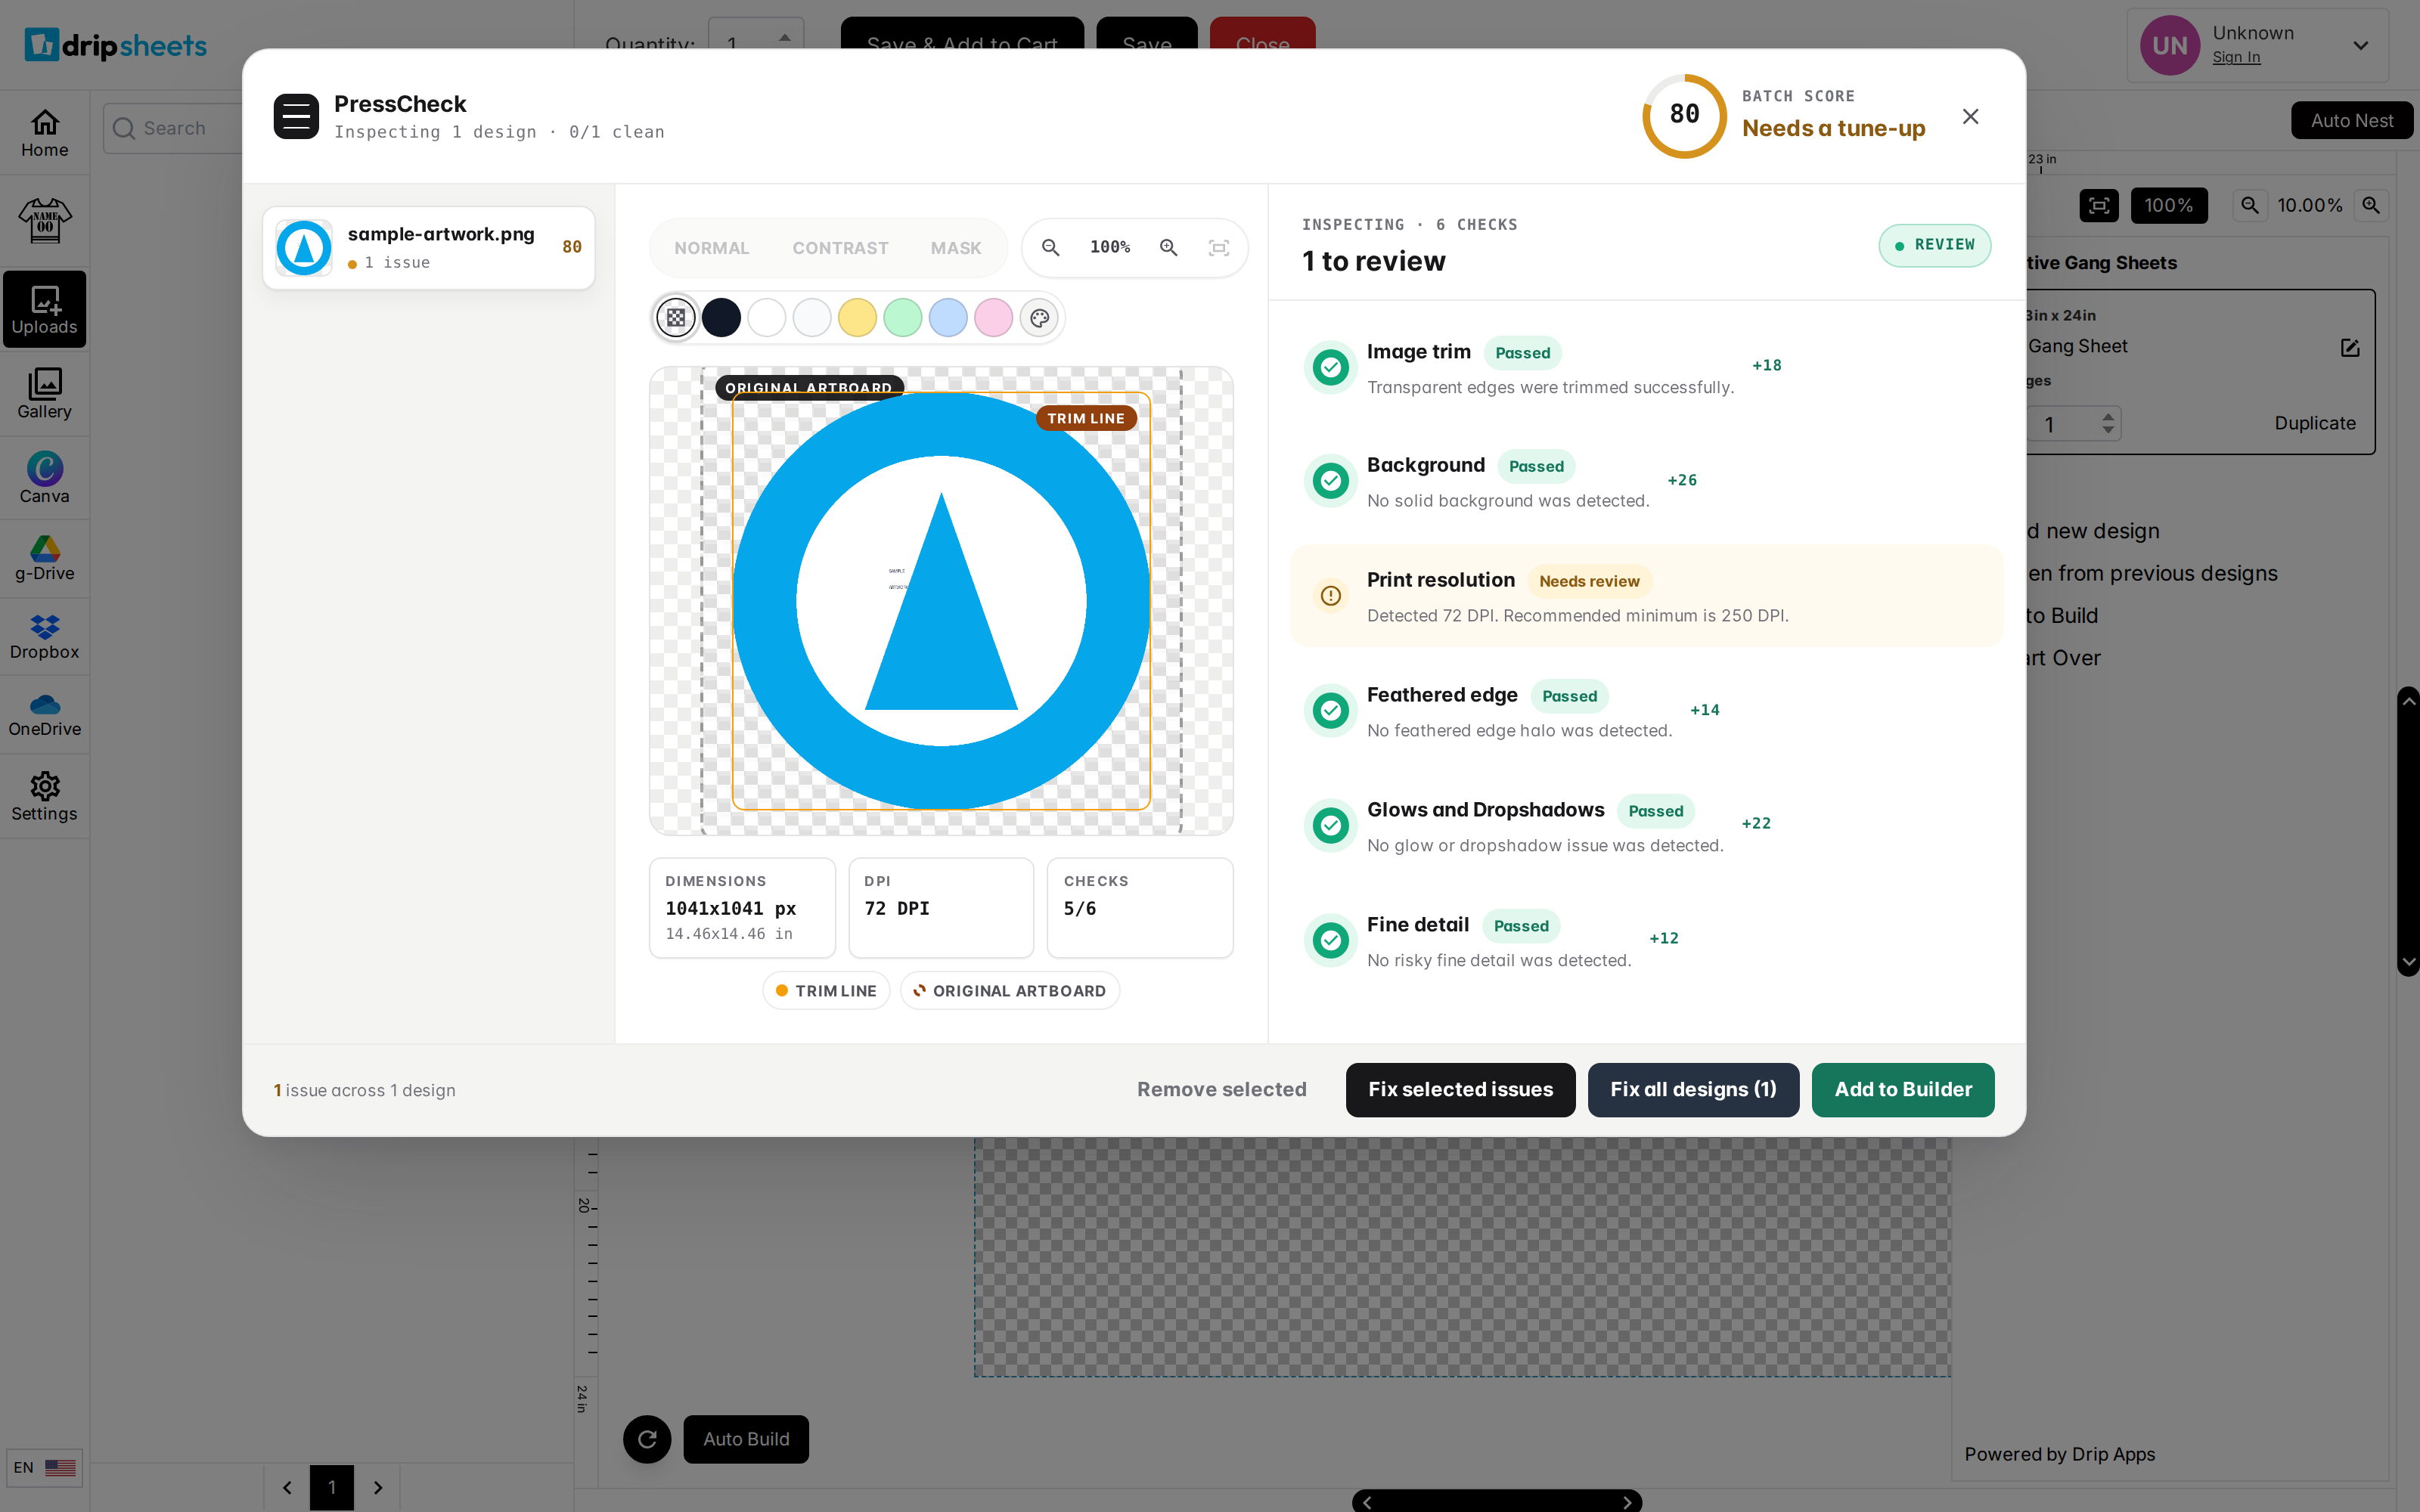Open the jersey names sidebar icon
The width and height of the screenshot is (2420, 1512).
tap(45, 220)
